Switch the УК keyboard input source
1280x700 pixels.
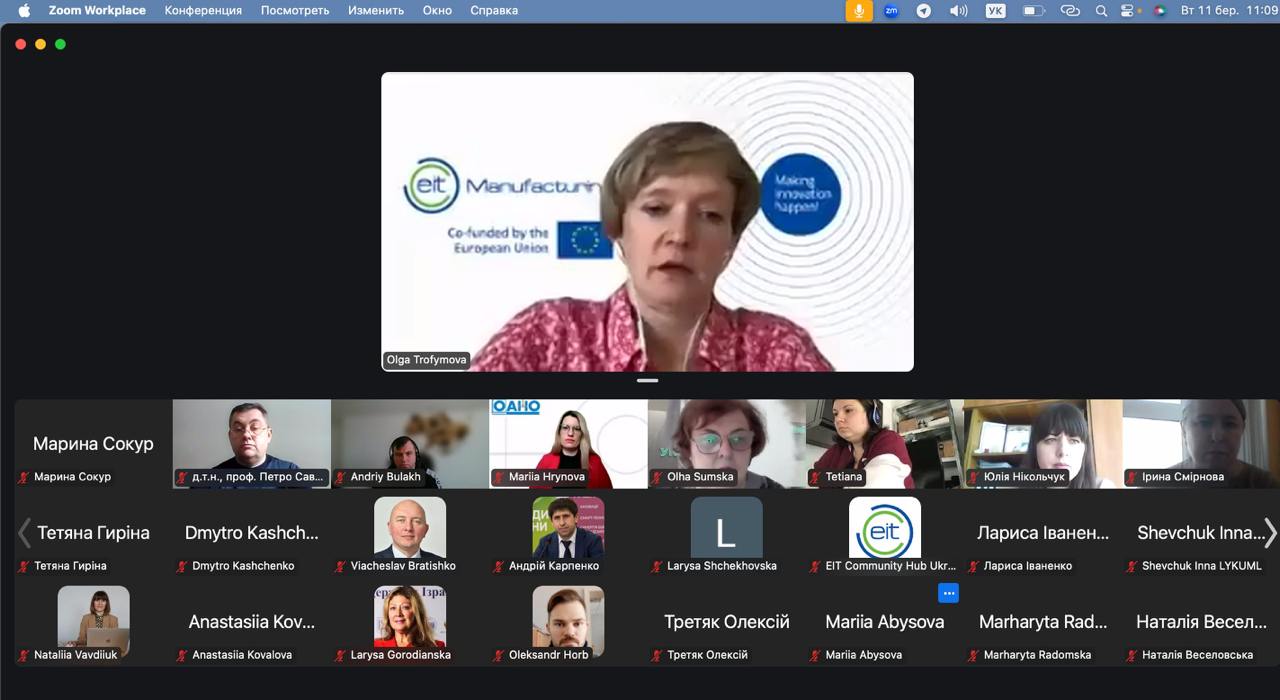[995, 10]
